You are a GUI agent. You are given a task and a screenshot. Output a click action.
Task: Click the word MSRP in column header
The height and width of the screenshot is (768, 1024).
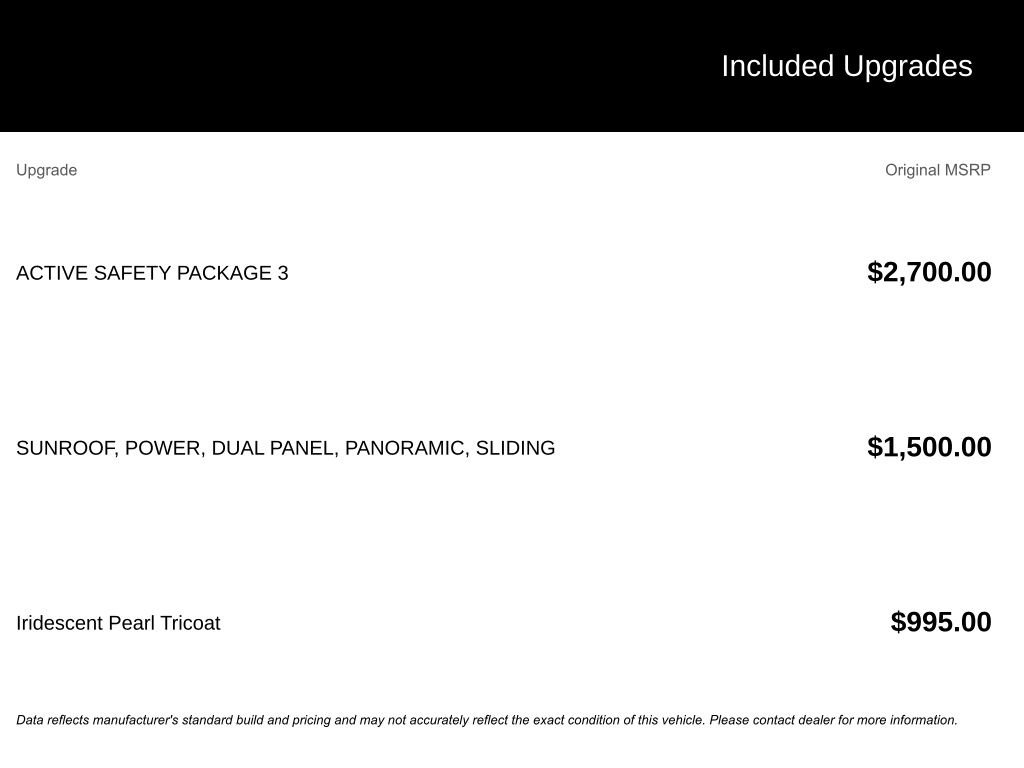click(967, 170)
